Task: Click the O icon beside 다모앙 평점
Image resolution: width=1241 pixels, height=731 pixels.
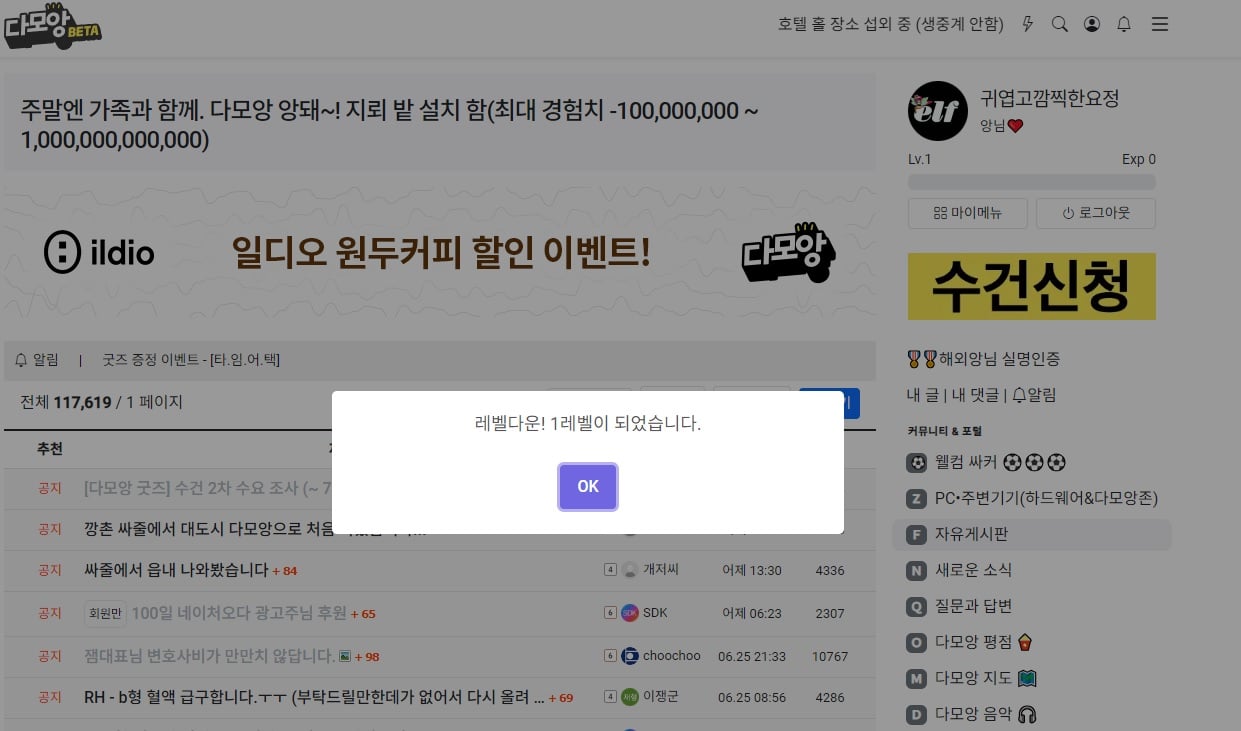Action: [x=916, y=642]
